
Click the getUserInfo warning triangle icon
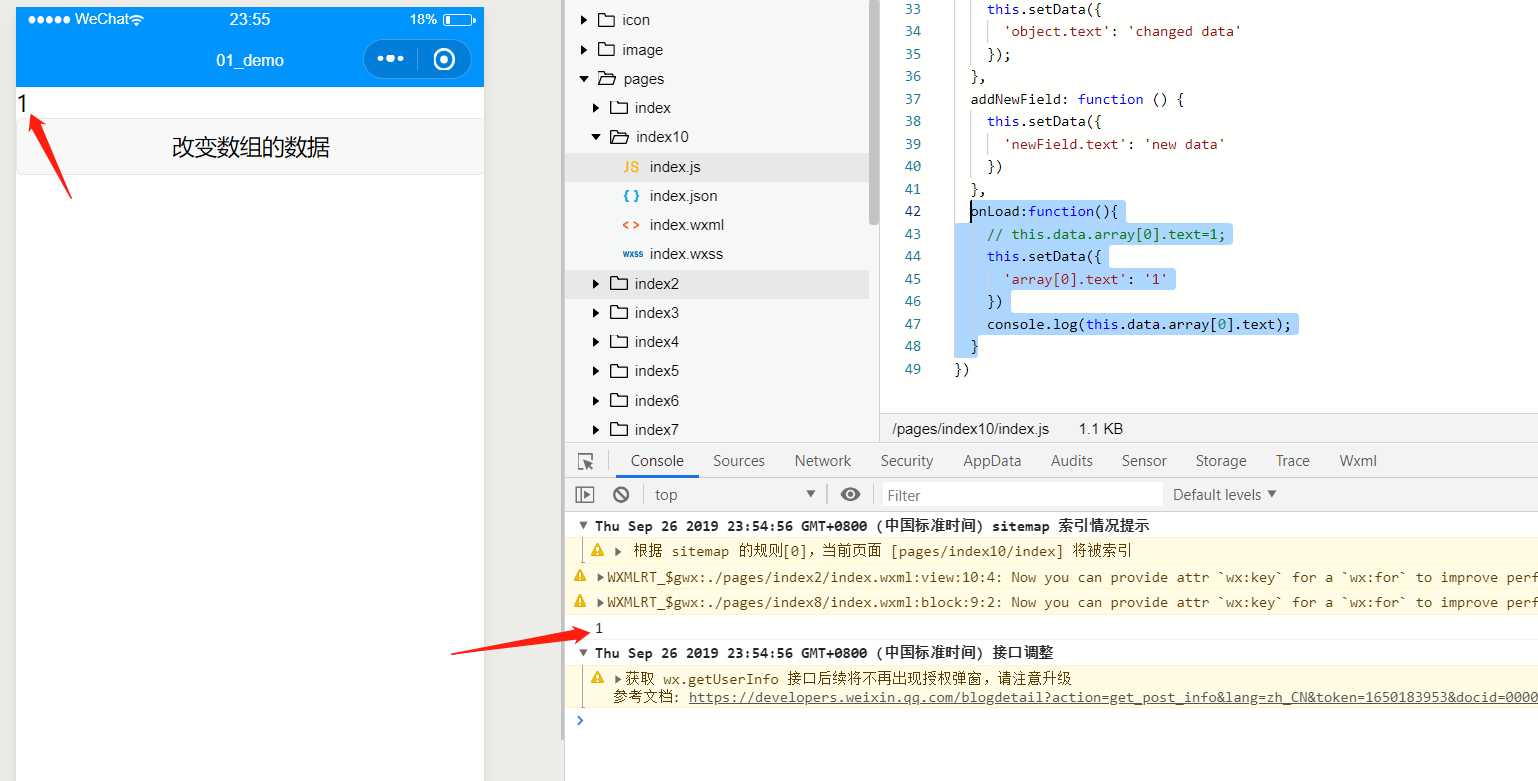click(x=597, y=678)
